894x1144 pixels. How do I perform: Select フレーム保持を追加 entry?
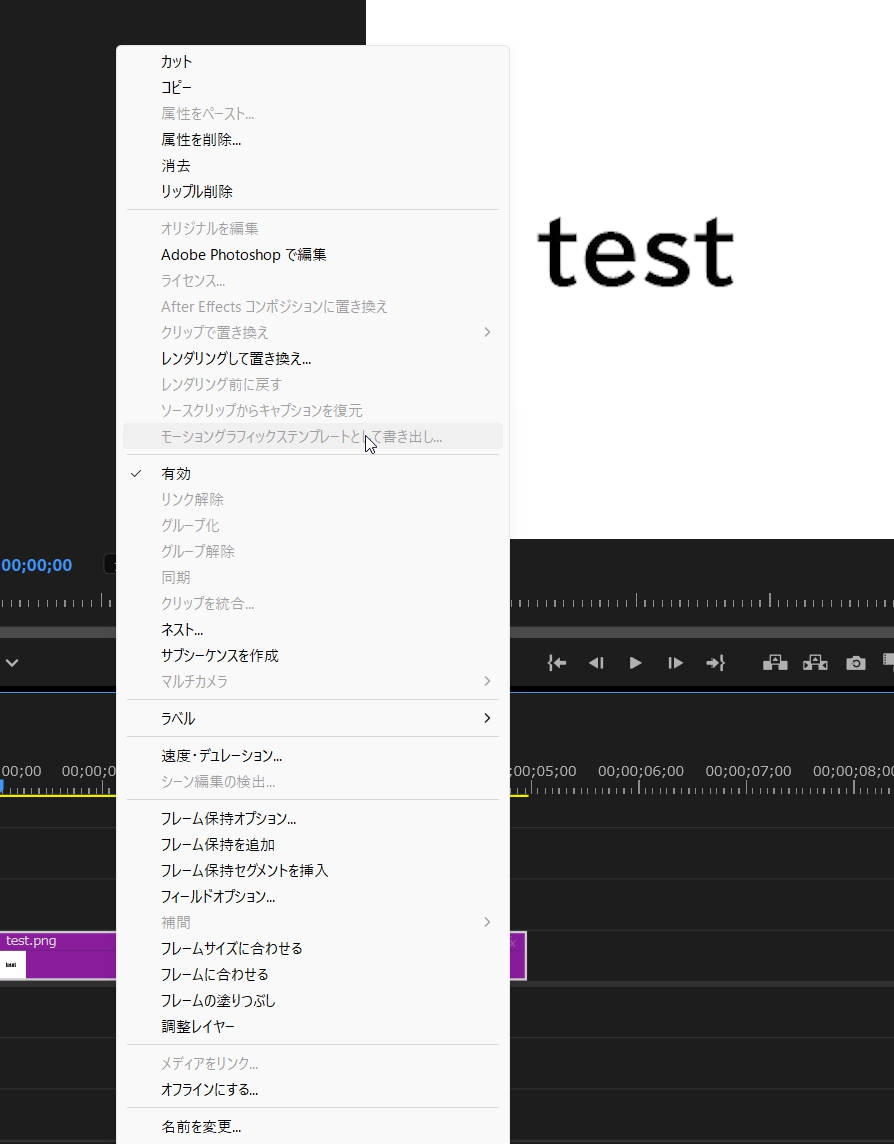coord(312,844)
